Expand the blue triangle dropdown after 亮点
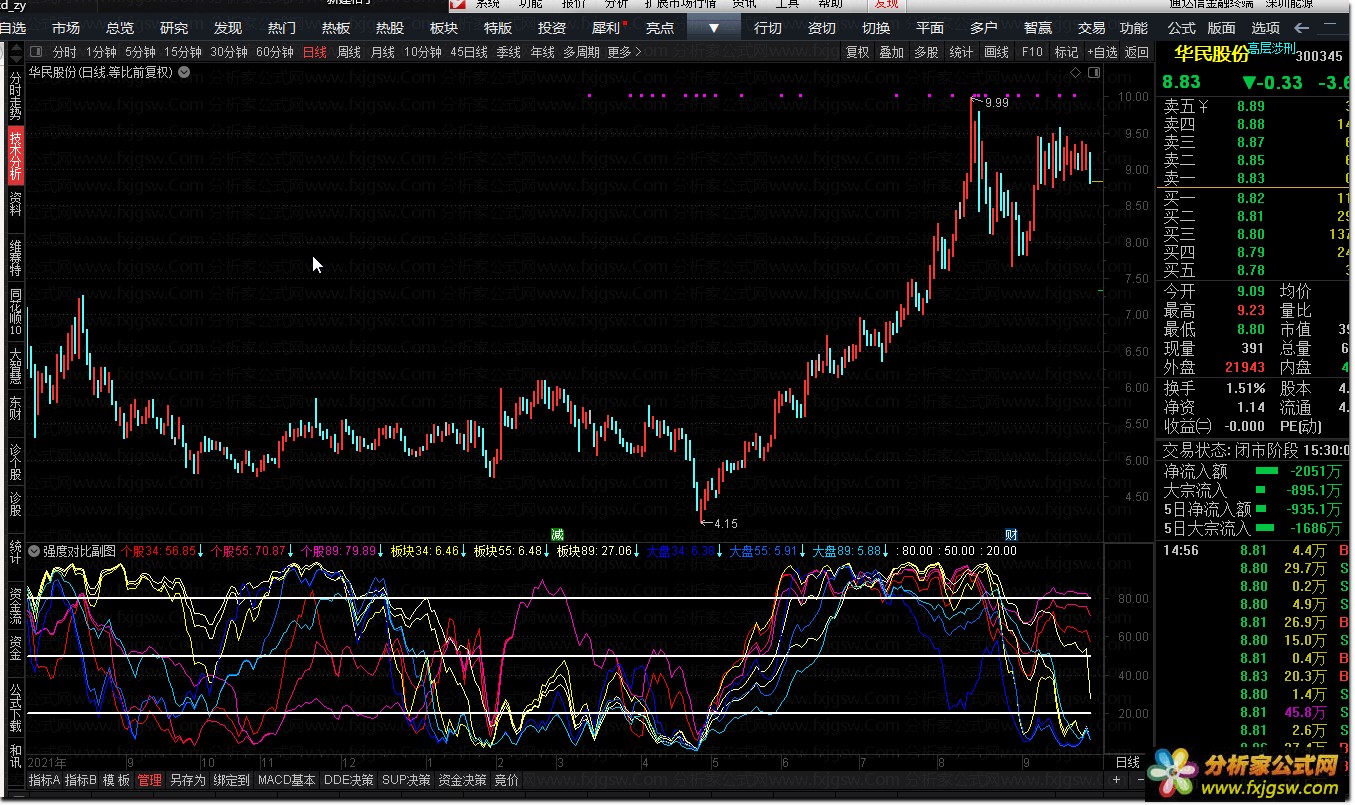 pos(713,28)
